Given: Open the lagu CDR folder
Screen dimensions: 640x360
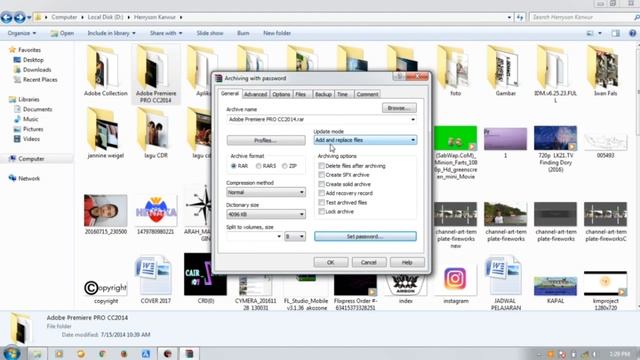Looking at the screenshot, I should tap(156, 133).
